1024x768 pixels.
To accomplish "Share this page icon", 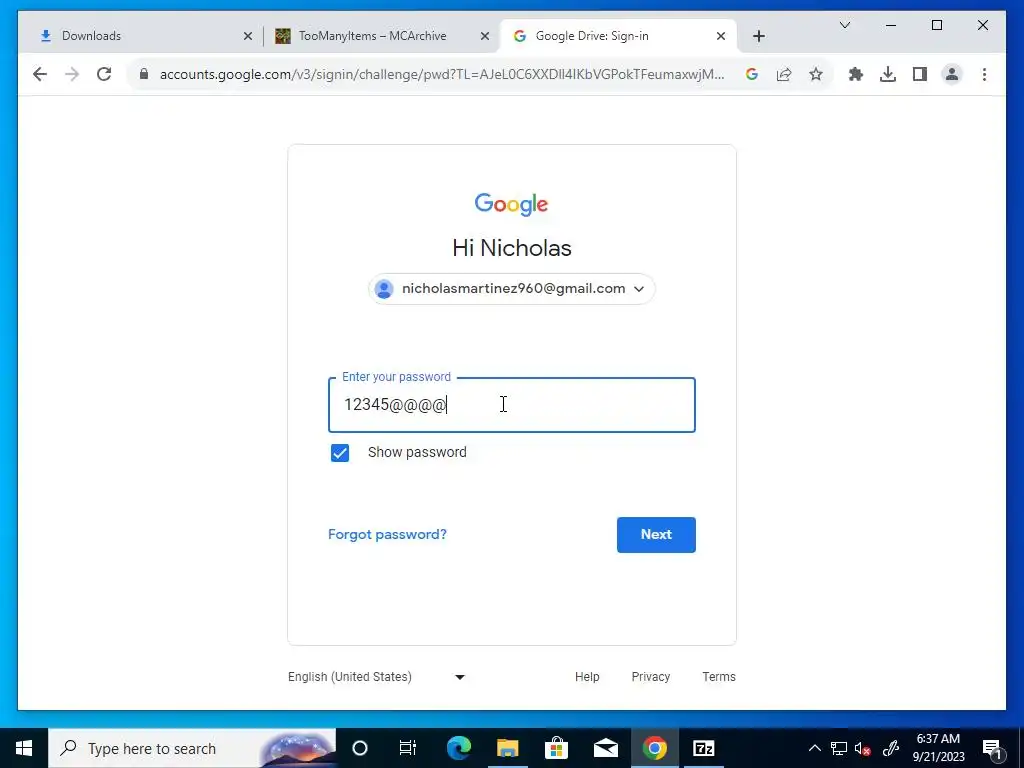I will click(x=784, y=74).
